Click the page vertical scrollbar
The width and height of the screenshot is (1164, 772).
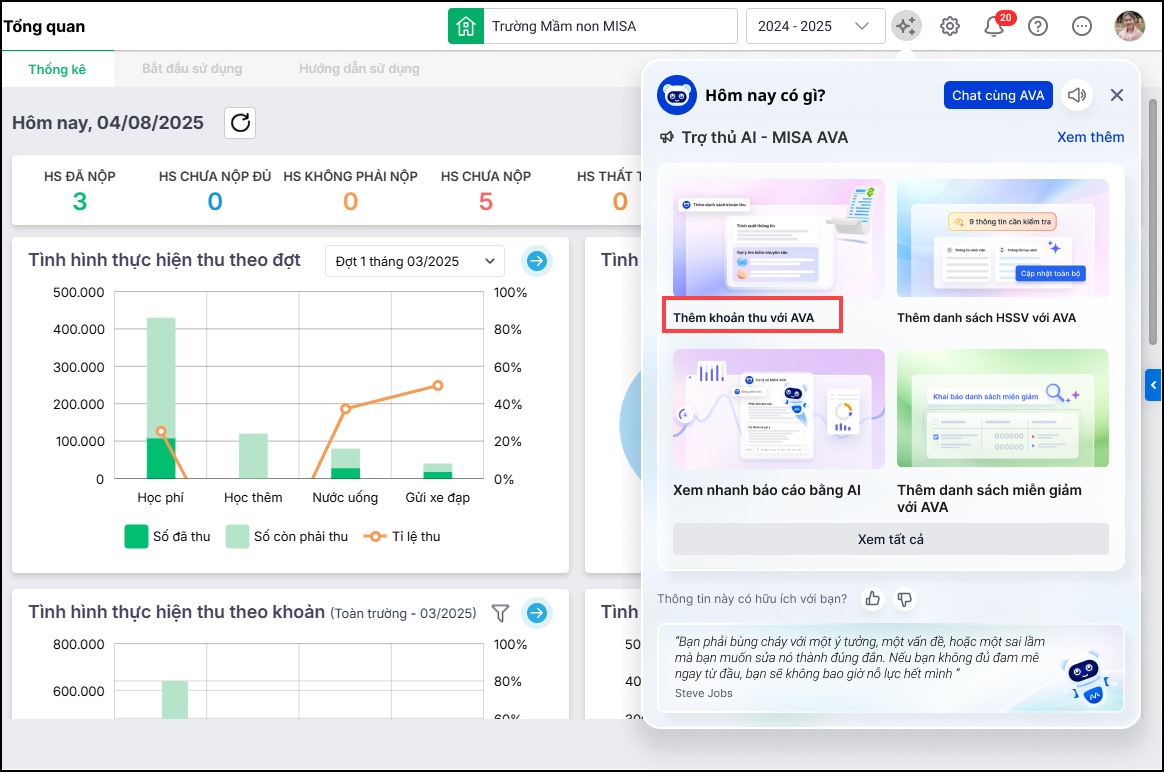click(1153, 223)
